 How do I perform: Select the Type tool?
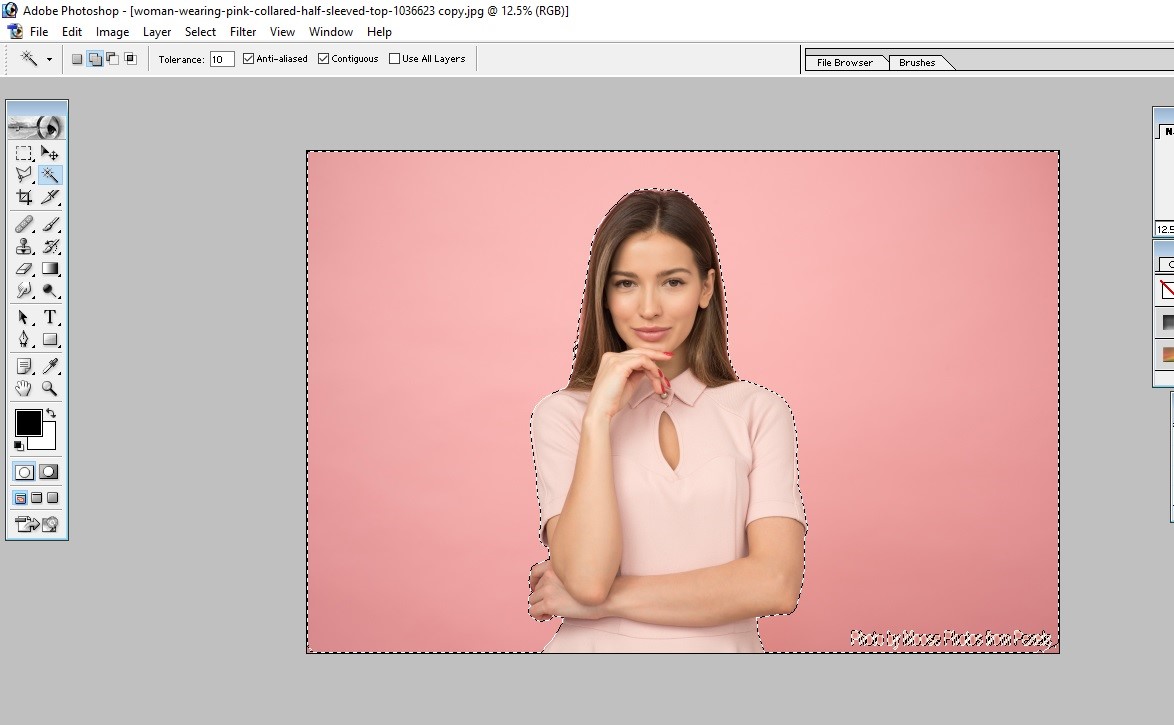tap(49, 317)
